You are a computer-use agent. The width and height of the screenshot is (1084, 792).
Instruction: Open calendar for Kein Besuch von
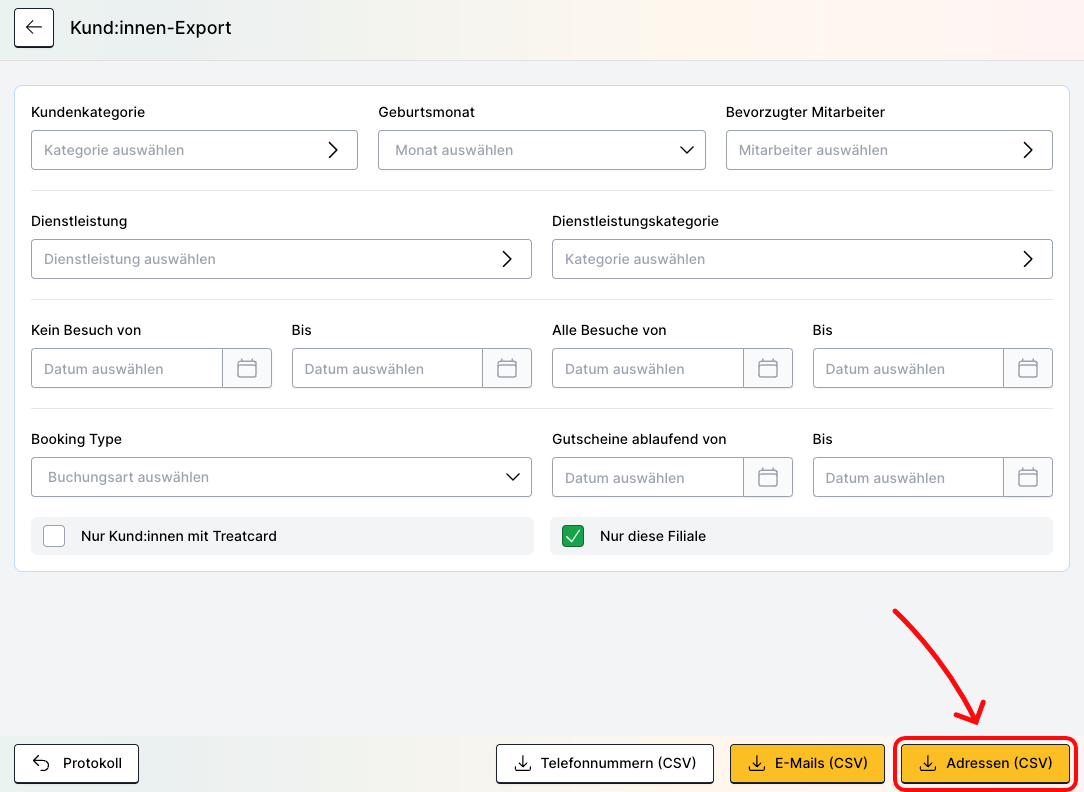point(247,369)
